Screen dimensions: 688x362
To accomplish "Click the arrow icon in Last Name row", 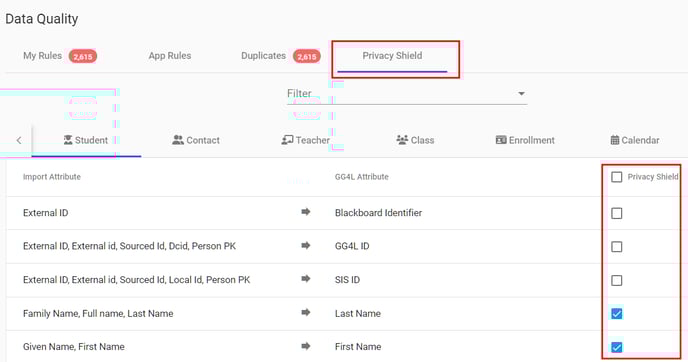I will (306, 312).
